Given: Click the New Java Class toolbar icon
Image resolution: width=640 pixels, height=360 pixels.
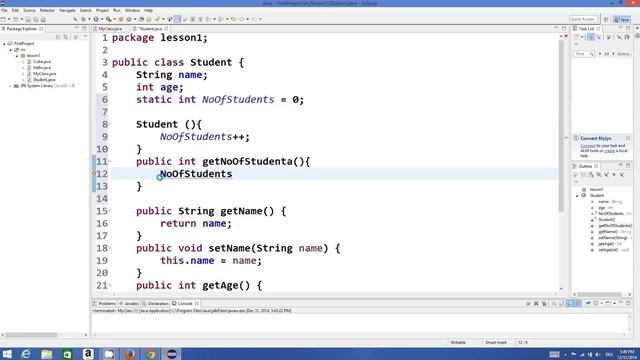Looking at the screenshot, I should click(129, 19).
